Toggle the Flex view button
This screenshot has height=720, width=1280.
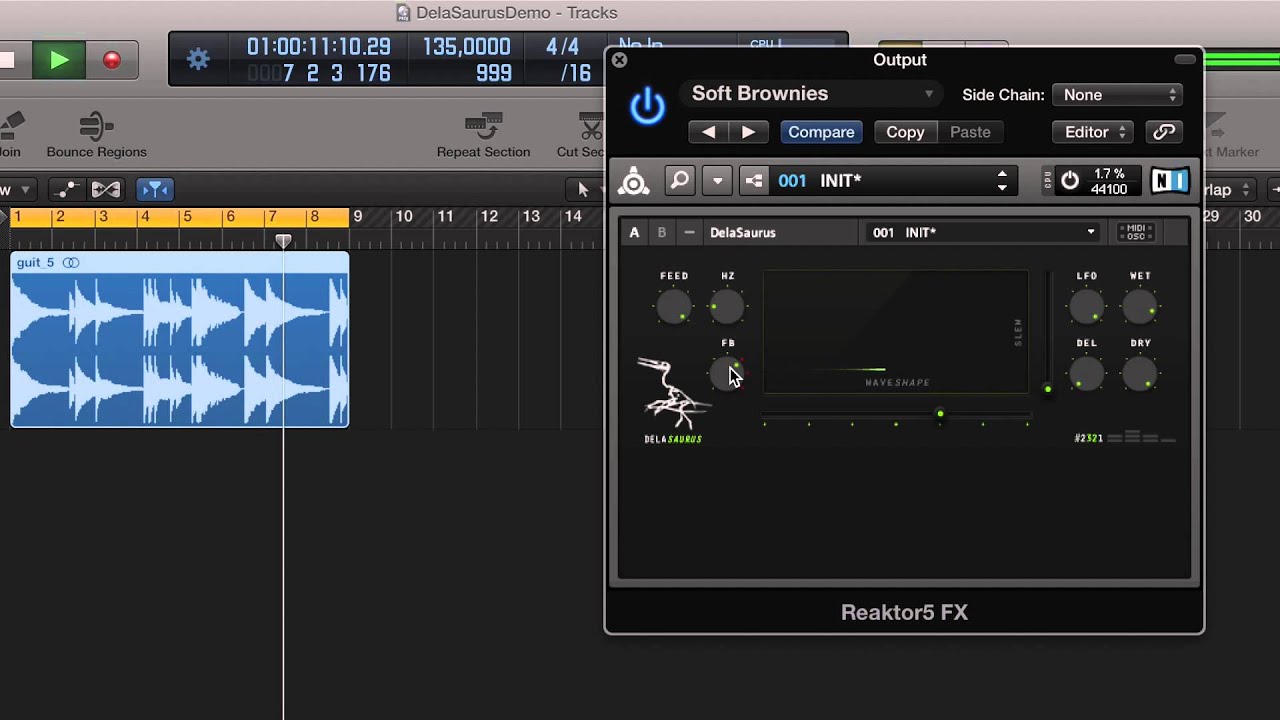tap(105, 189)
